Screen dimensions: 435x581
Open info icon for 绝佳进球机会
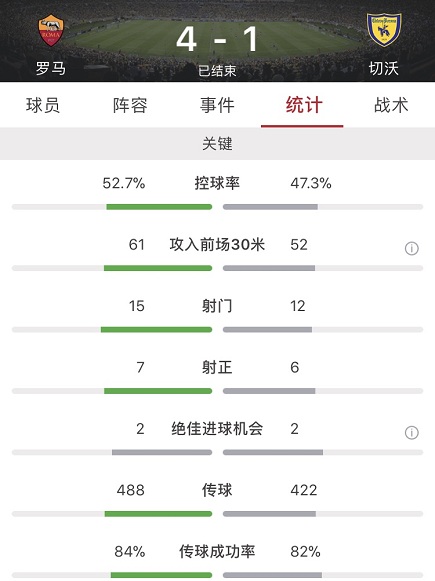click(412, 432)
